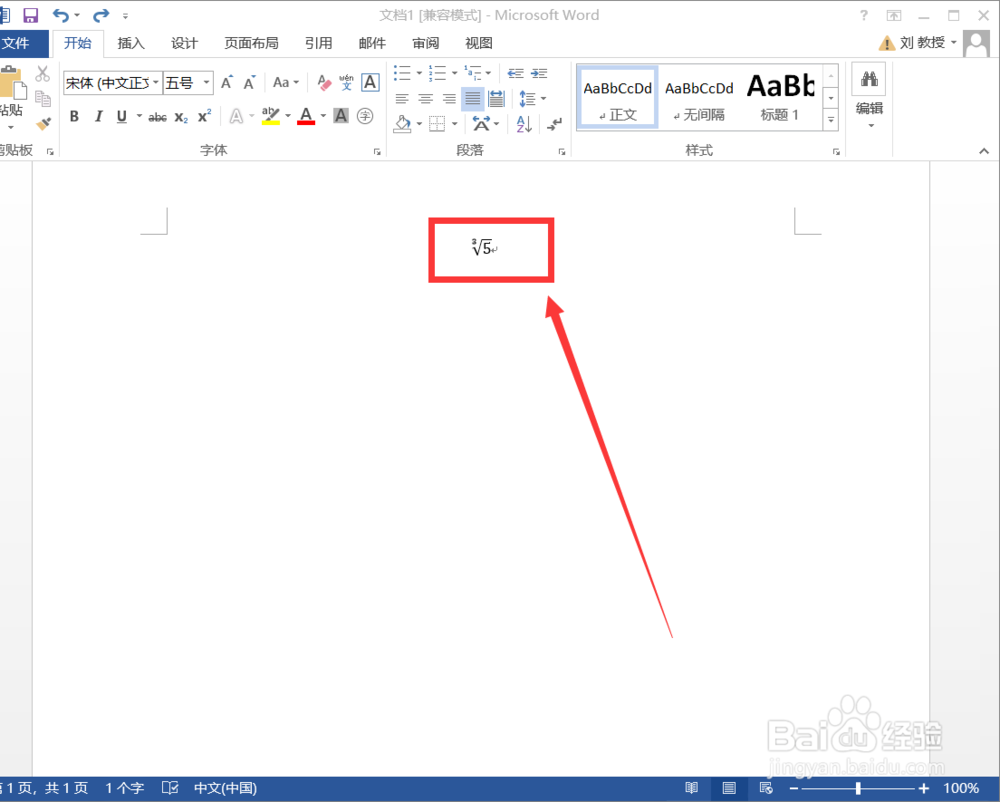This screenshot has height=802, width=1000.
Task: Toggle bold formatting
Action: click(x=75, y=116)
